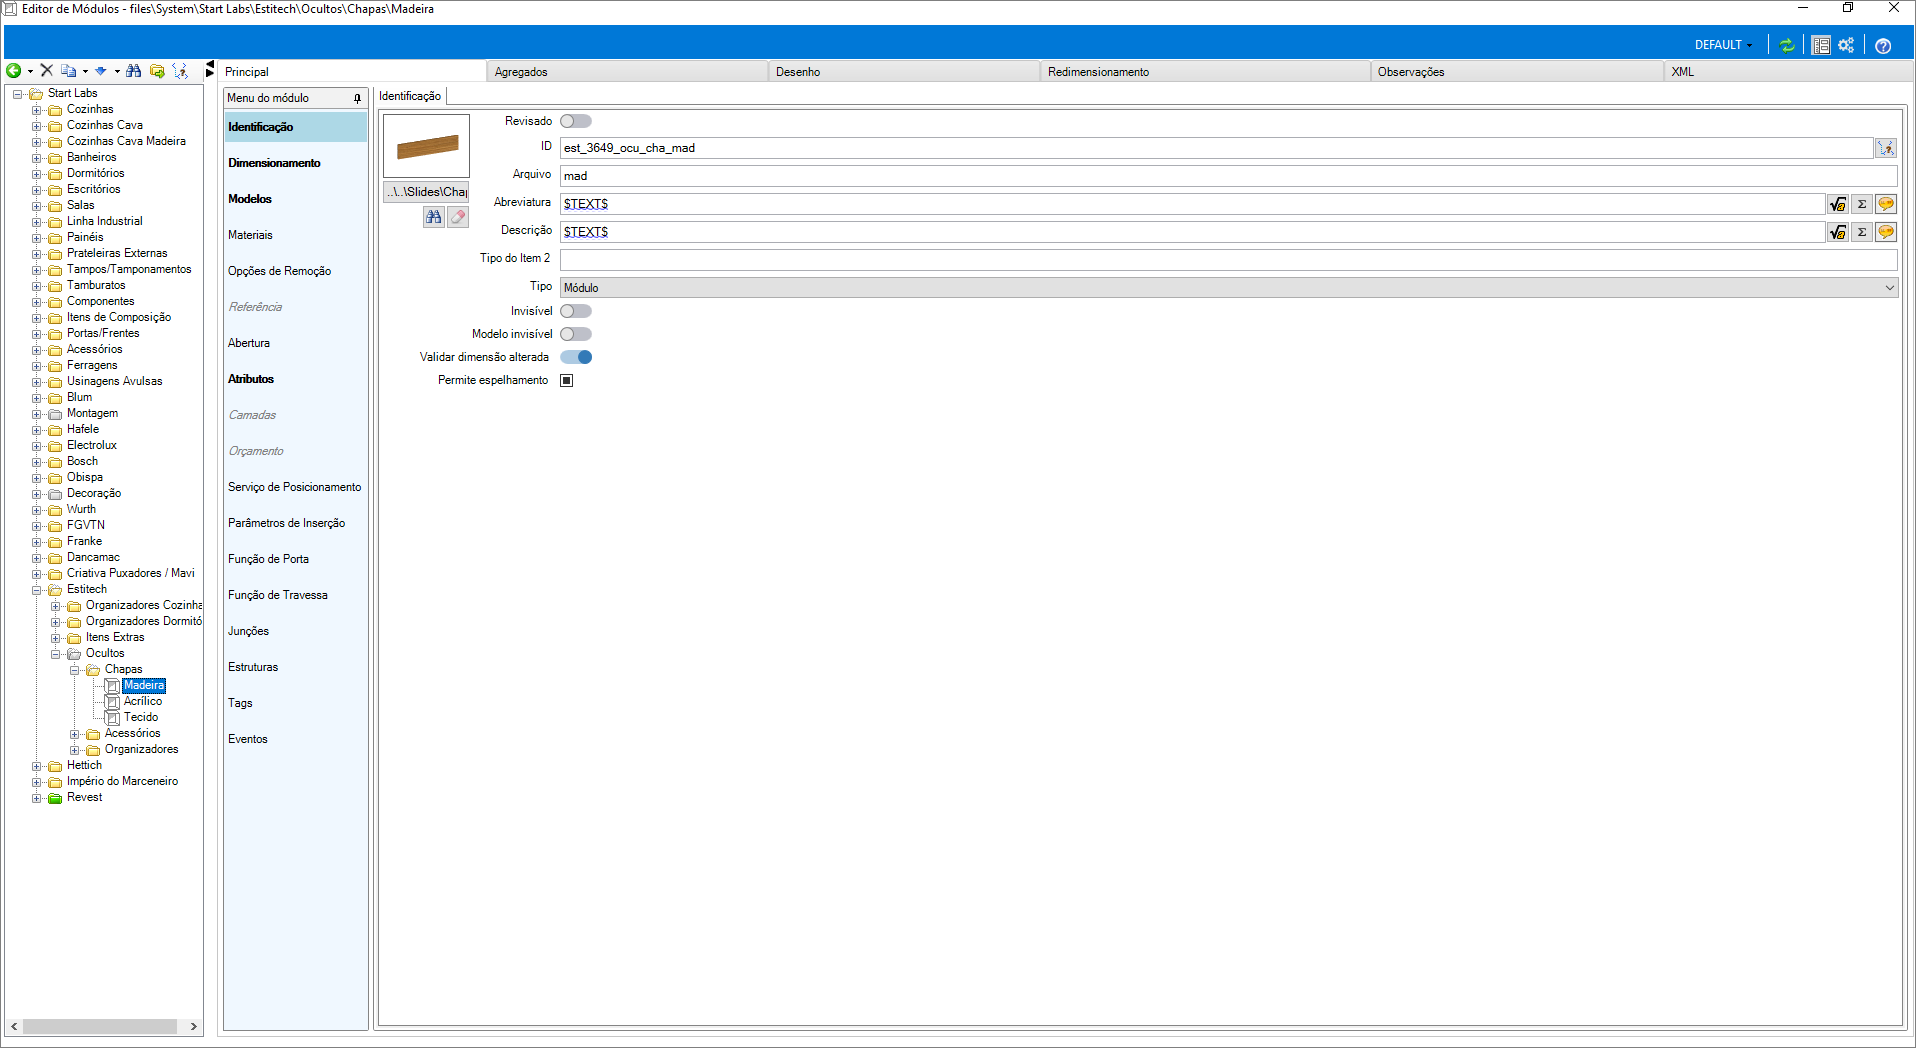Open the DEFAULT profile dropdown
The width and height of the screenshot is (1916, 1048).
tap(1723, 45)
